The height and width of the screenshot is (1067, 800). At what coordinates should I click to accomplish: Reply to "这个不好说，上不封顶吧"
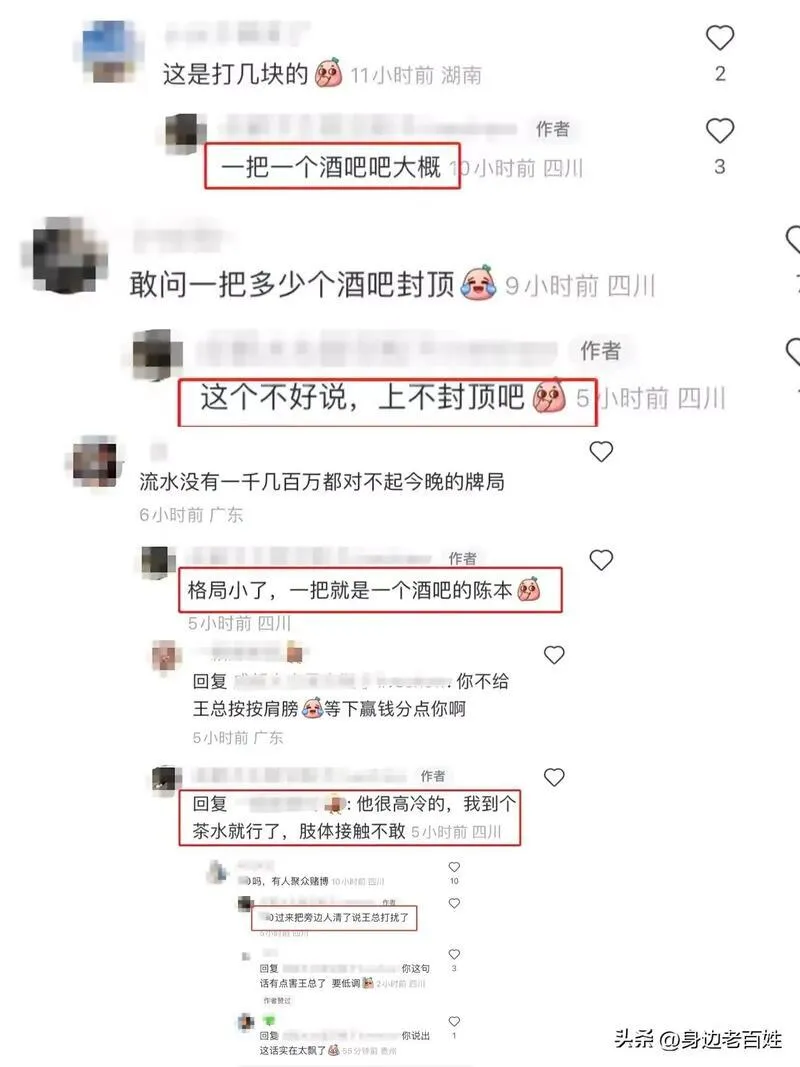pyautogui.click(x=362, y=397)
